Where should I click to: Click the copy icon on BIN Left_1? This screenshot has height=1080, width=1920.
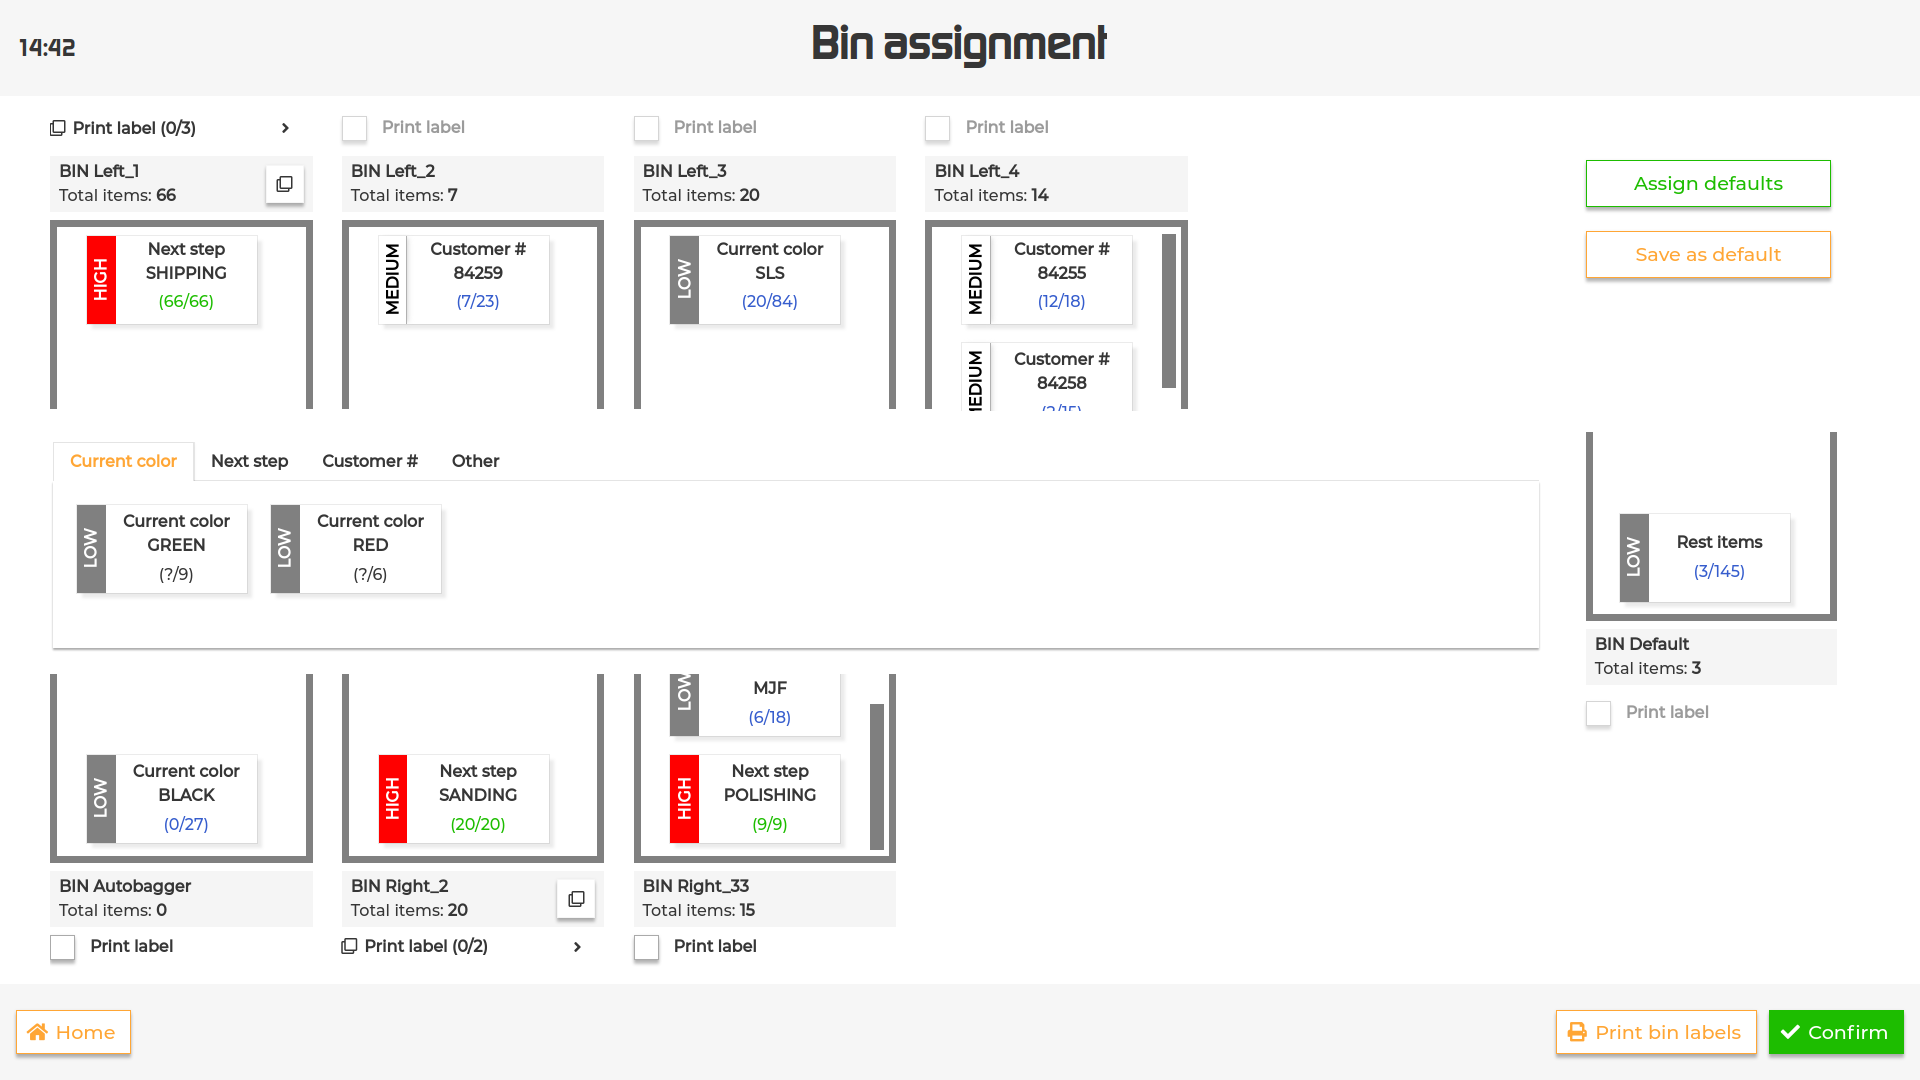pyautogui.click(x=285, y=184)
